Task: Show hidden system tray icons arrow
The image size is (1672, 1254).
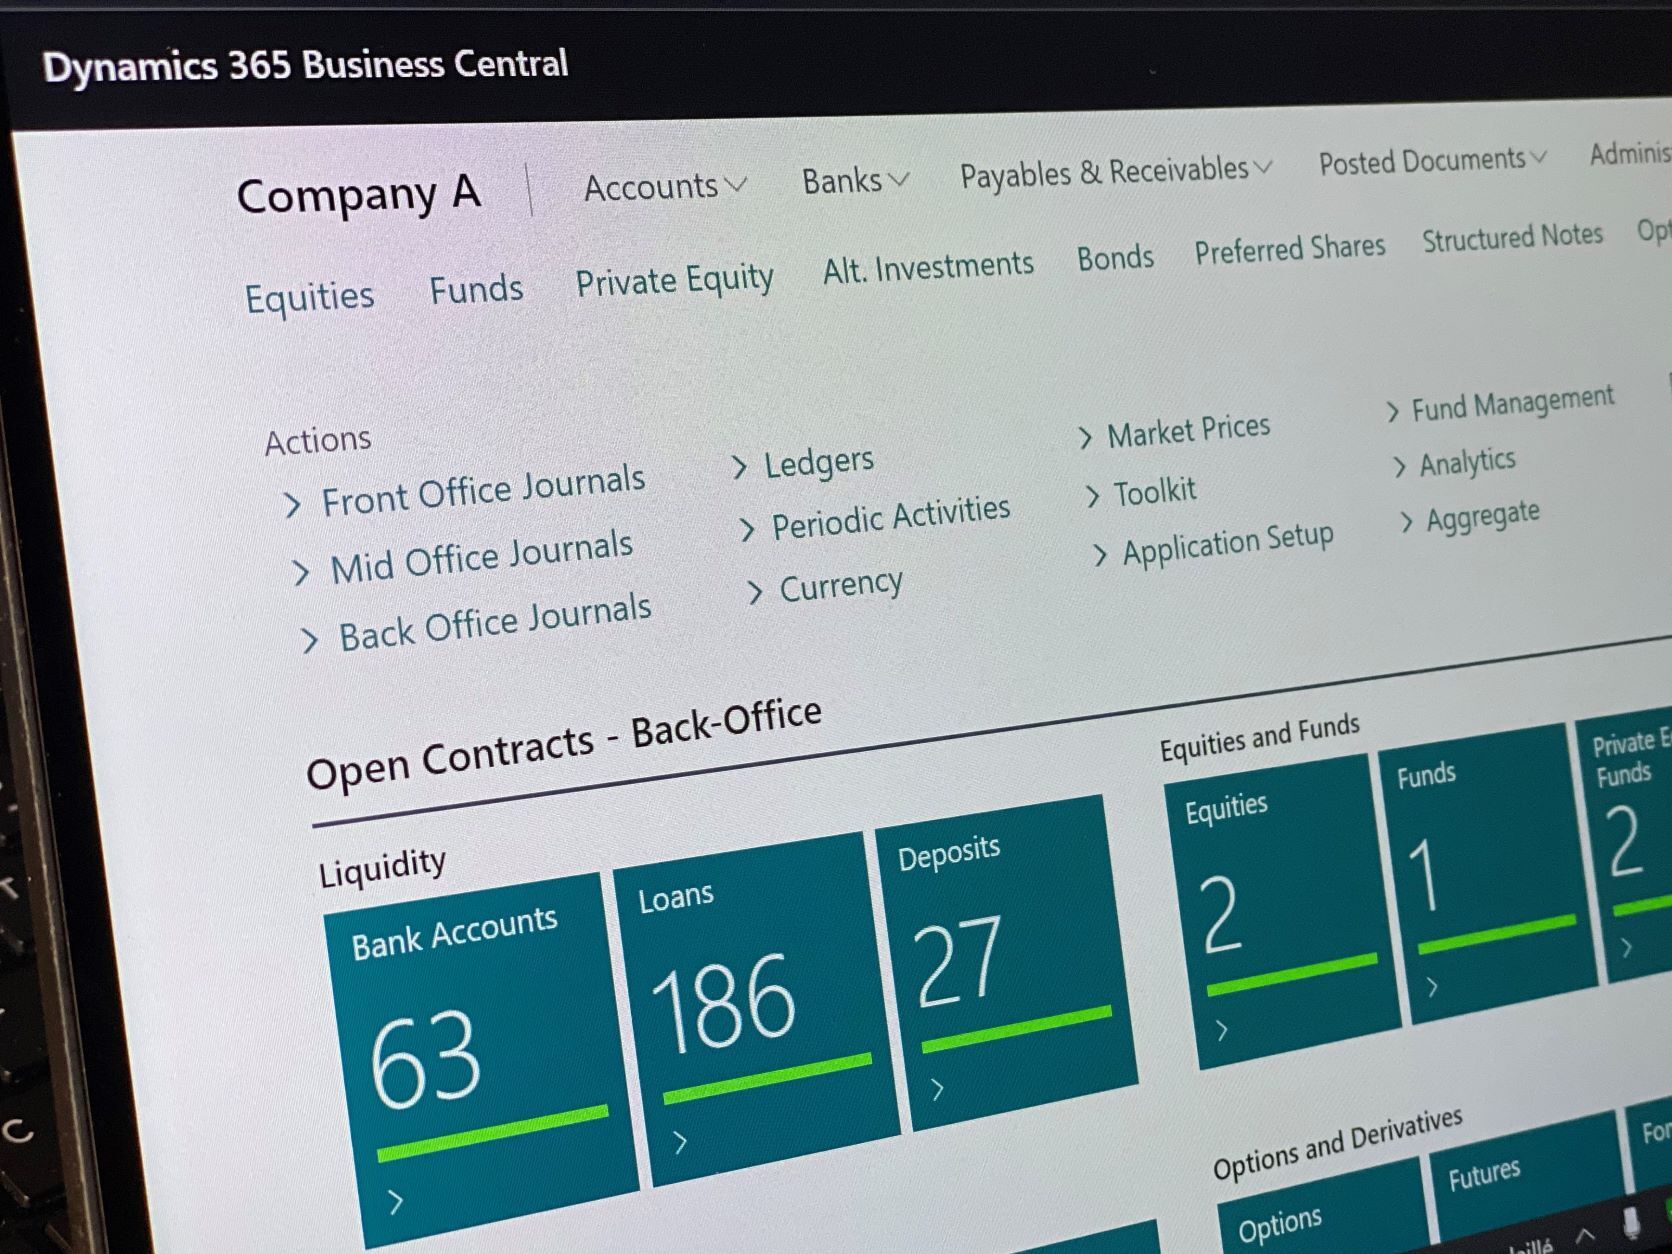Action: [x=1585, y=1236]
